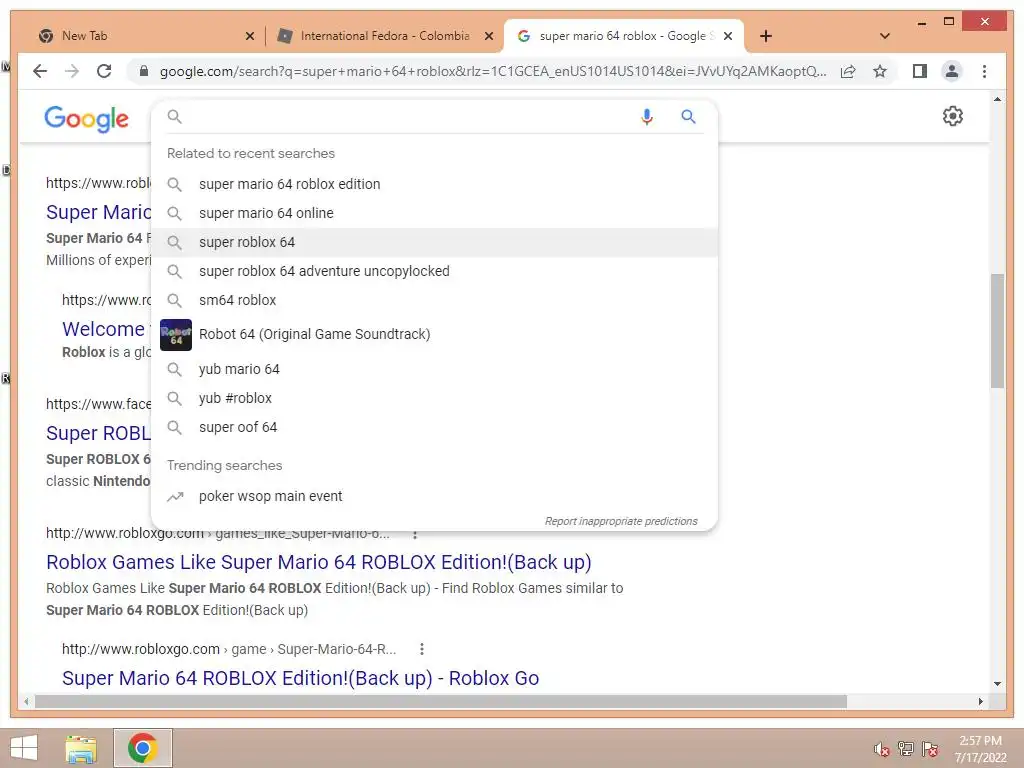This screenshot has height=768, width=1024.
Task: Go back with the browser back arrow
Action: [x=40, y=71]
